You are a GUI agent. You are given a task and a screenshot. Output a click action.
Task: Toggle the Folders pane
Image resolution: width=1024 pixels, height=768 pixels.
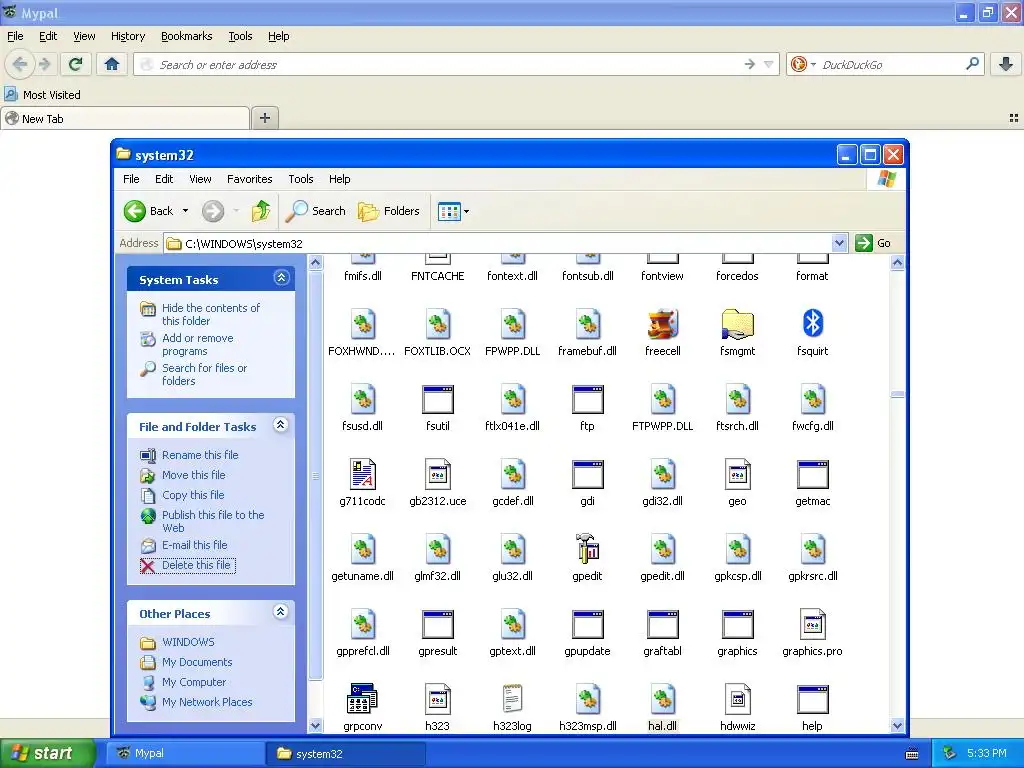tap(389, 211)
